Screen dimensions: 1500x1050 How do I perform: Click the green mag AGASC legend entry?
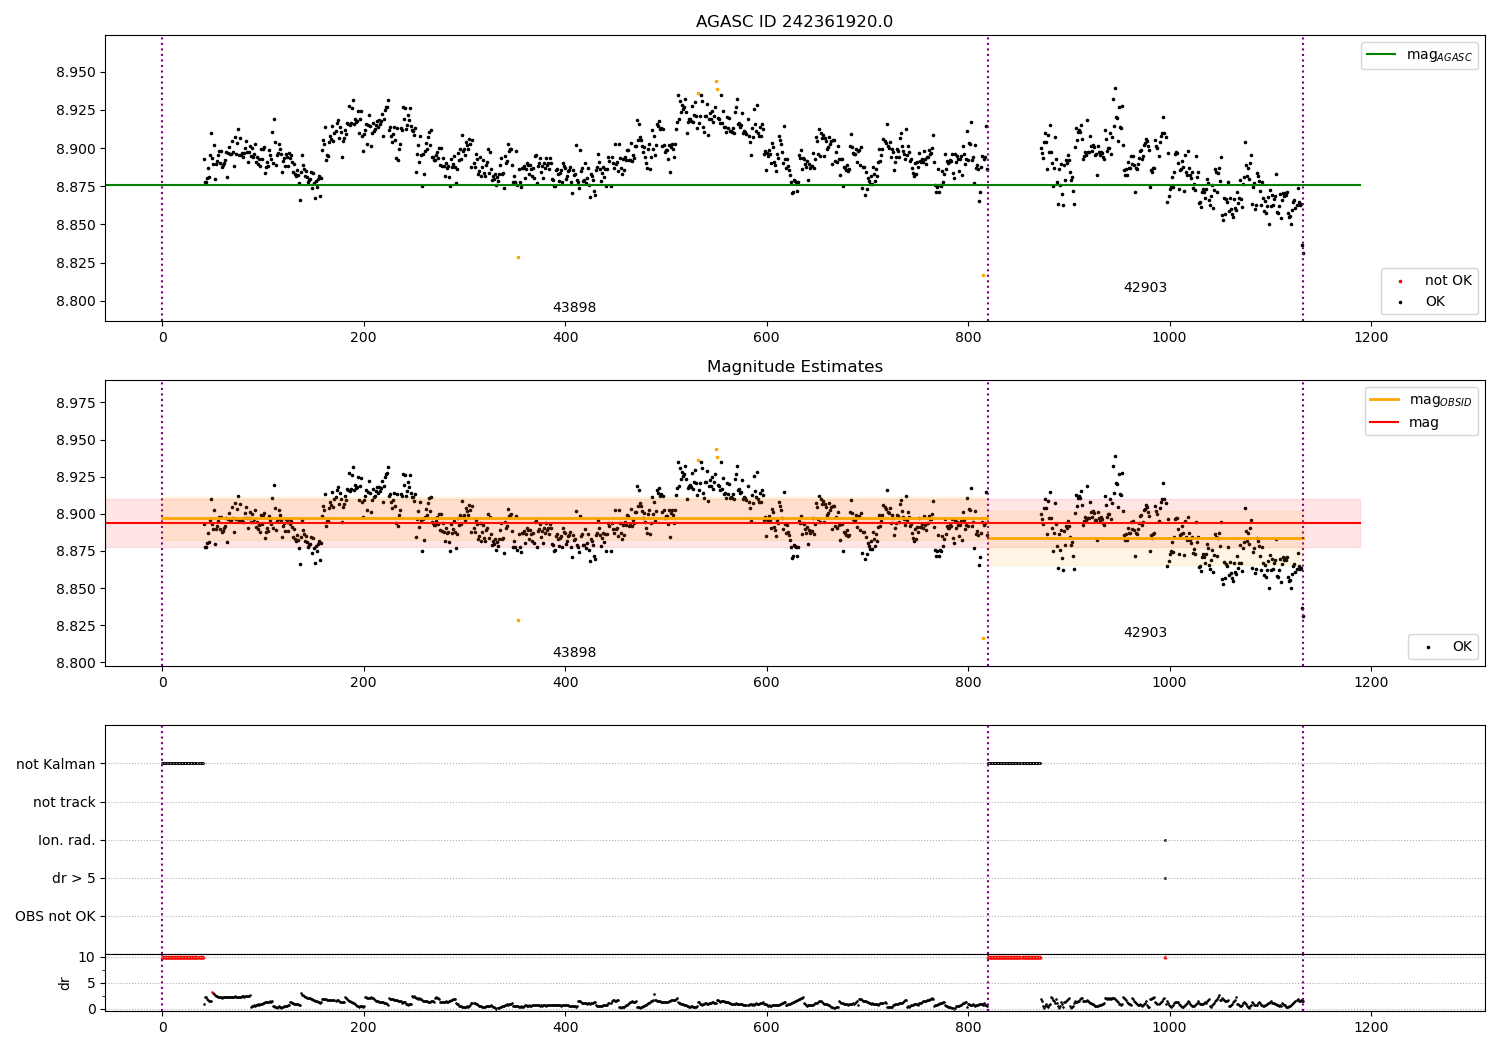point(1419,55)
